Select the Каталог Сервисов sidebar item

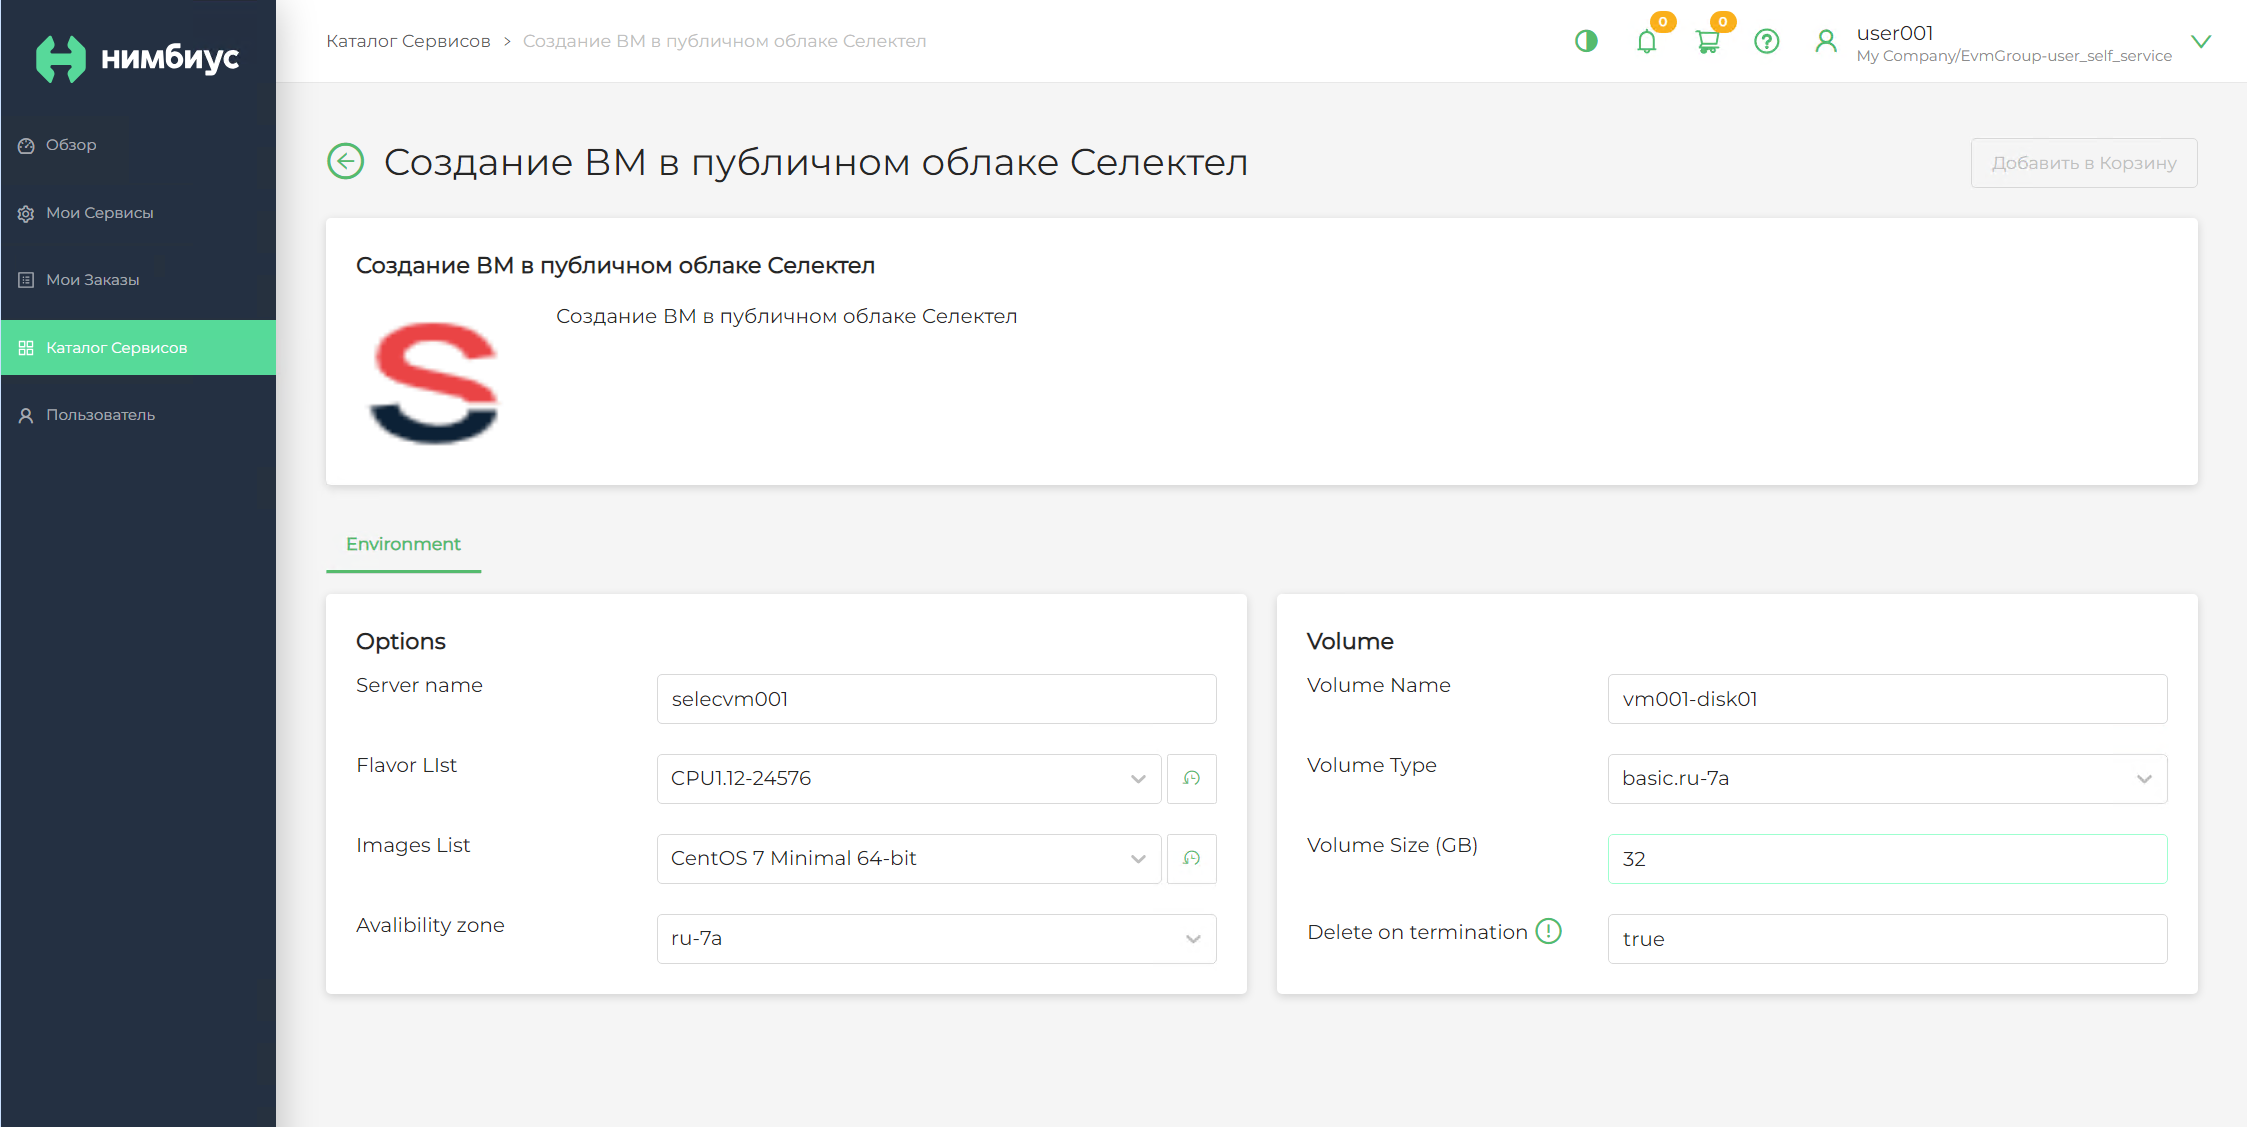(x=138, y=348)
